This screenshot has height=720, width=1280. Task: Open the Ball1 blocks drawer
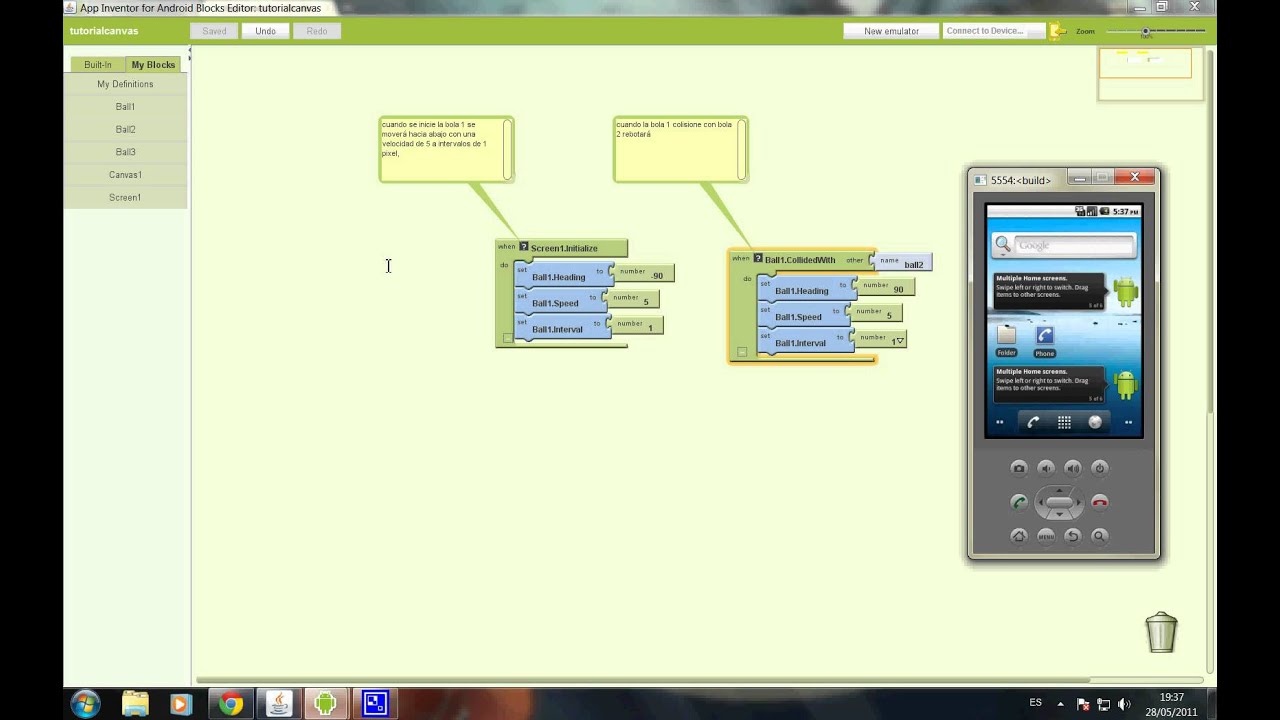125,106
